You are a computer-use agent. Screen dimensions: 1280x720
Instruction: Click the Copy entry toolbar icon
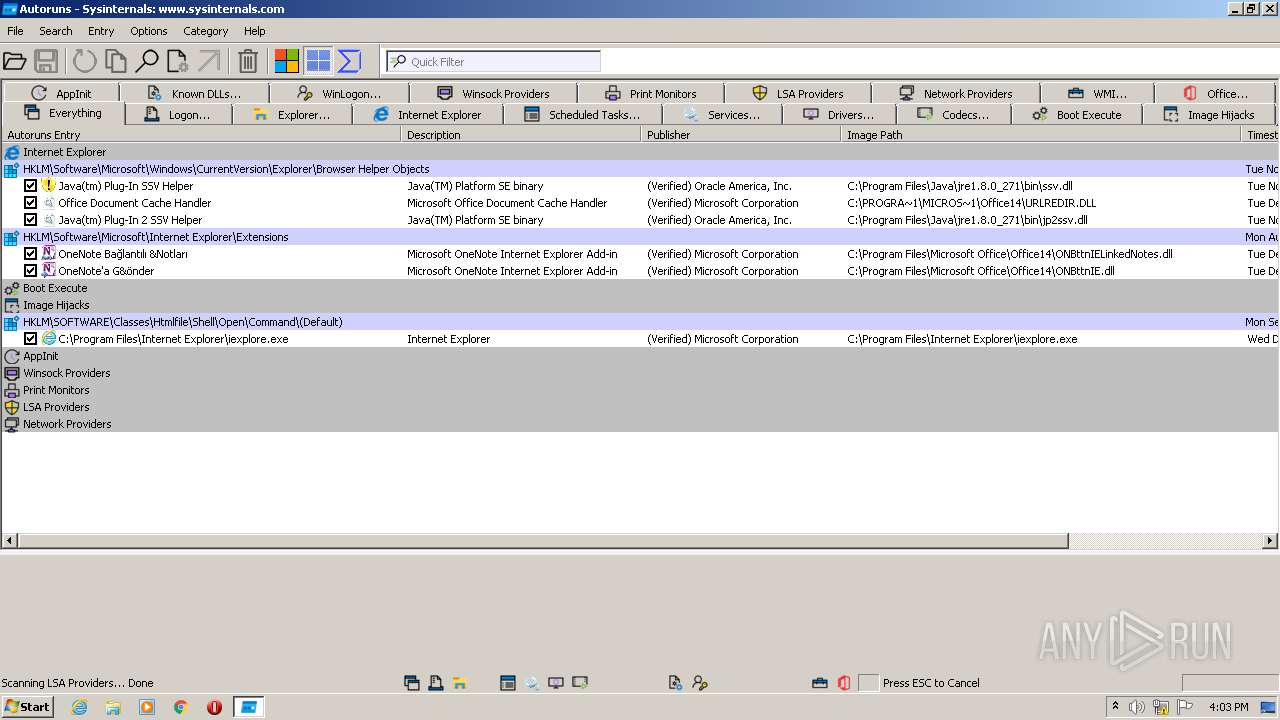click(116, 61)
